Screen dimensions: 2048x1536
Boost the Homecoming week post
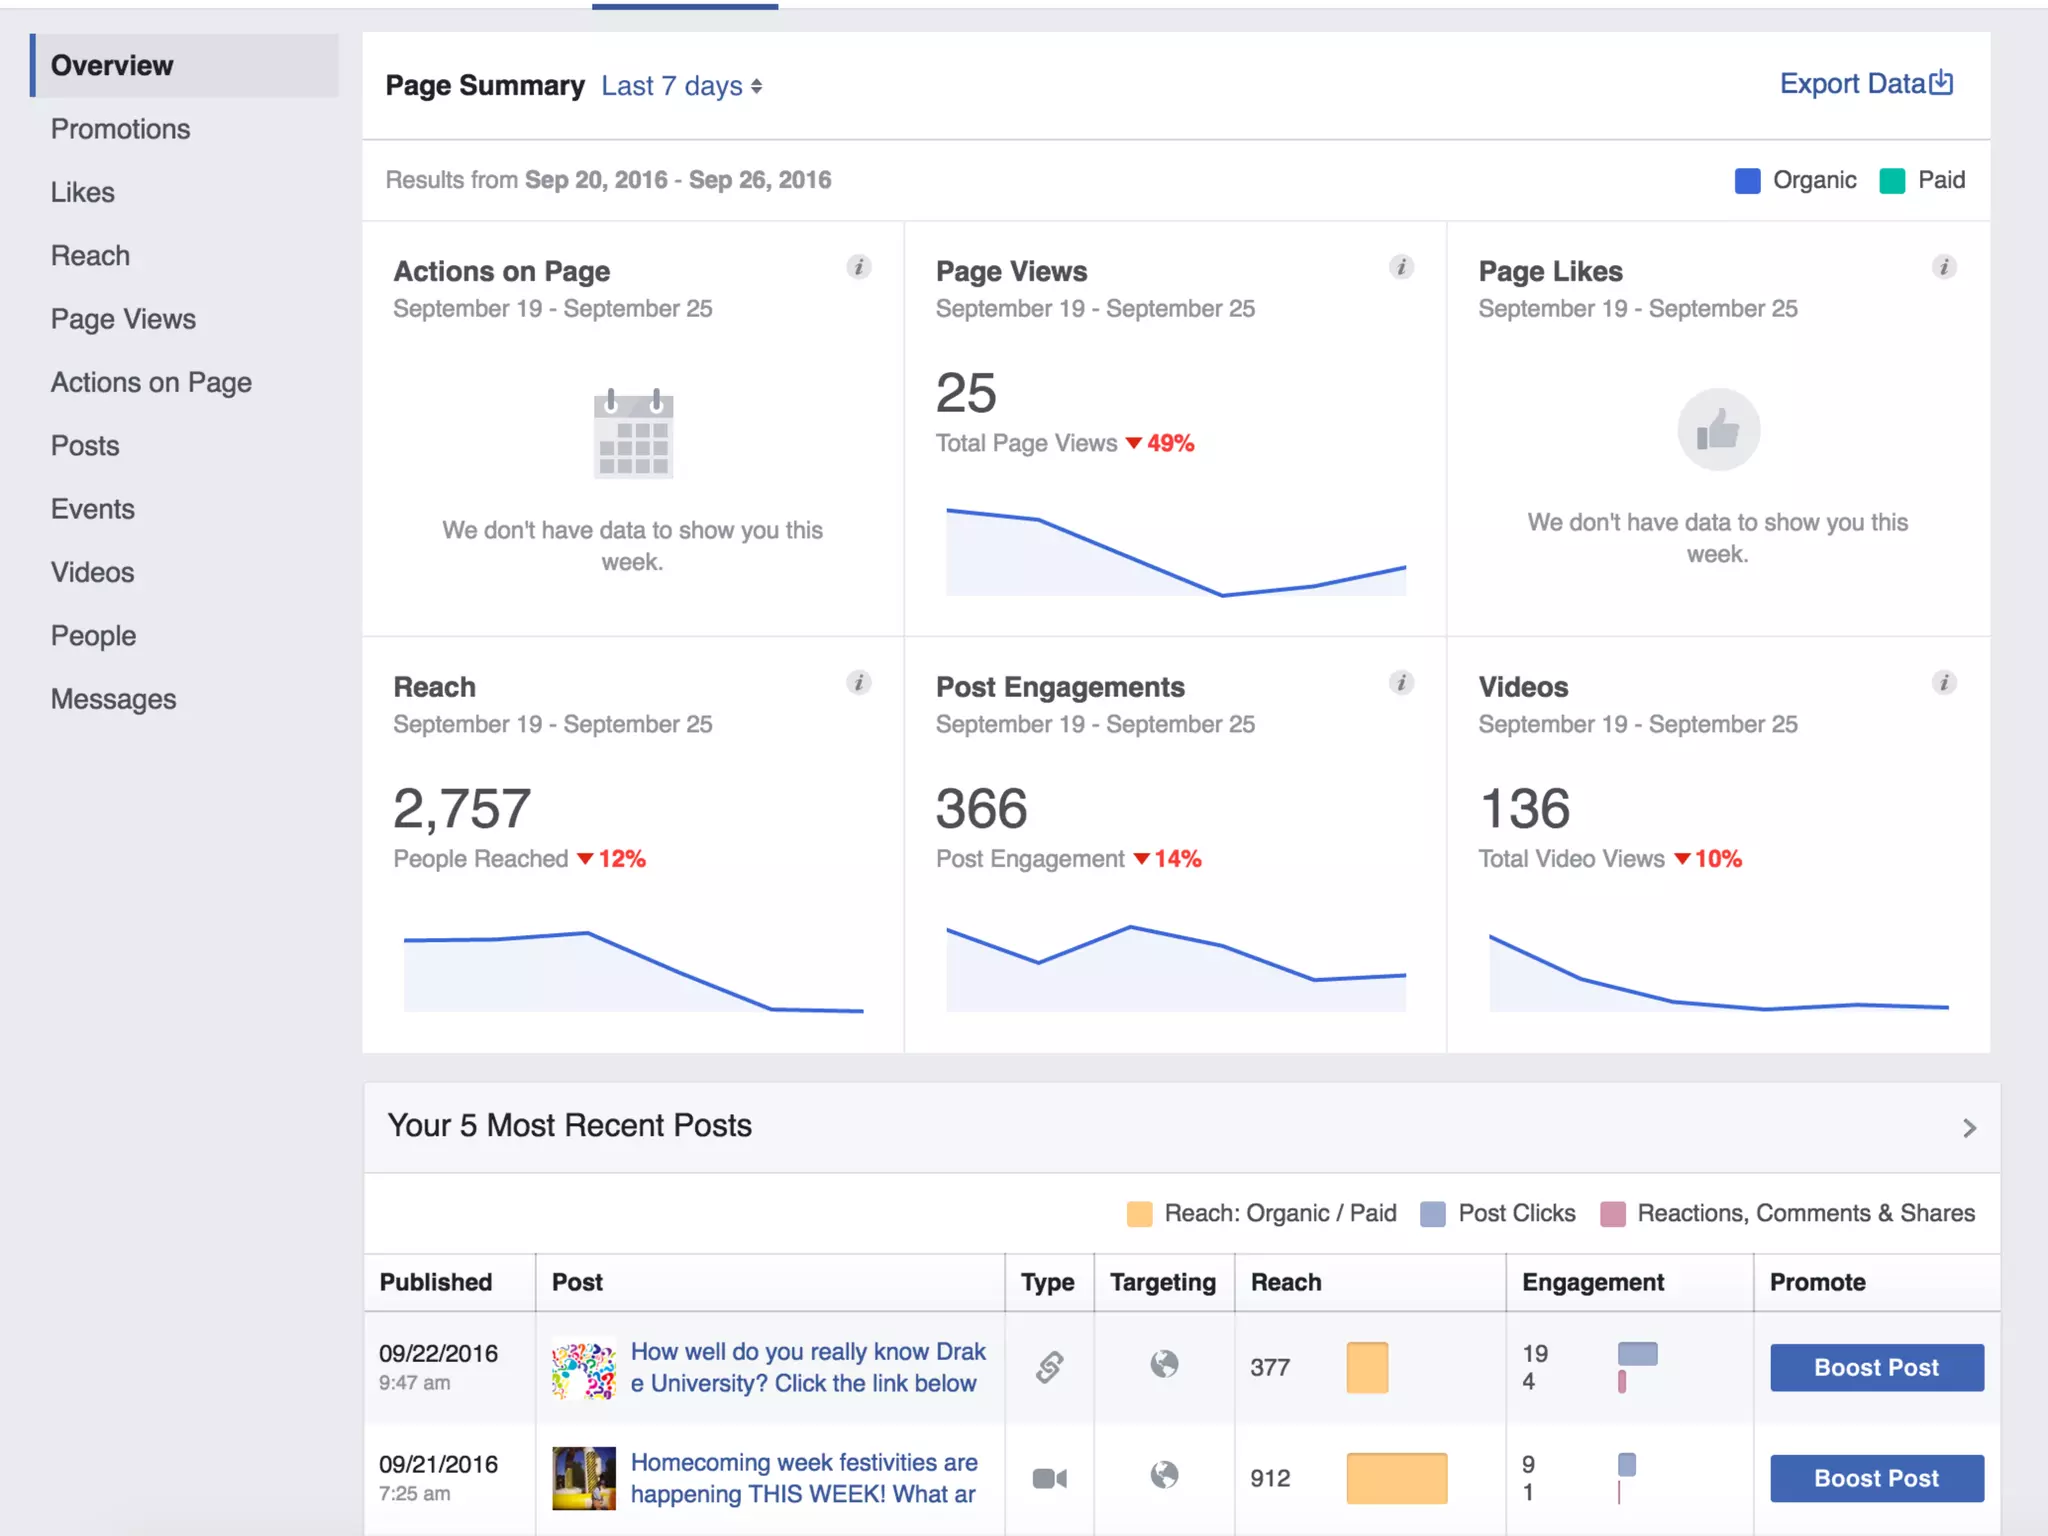click(x=1876, y=1479)
